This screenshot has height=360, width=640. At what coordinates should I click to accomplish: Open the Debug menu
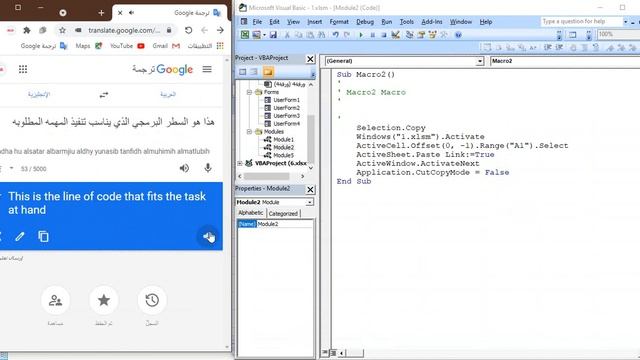point(364,22)
